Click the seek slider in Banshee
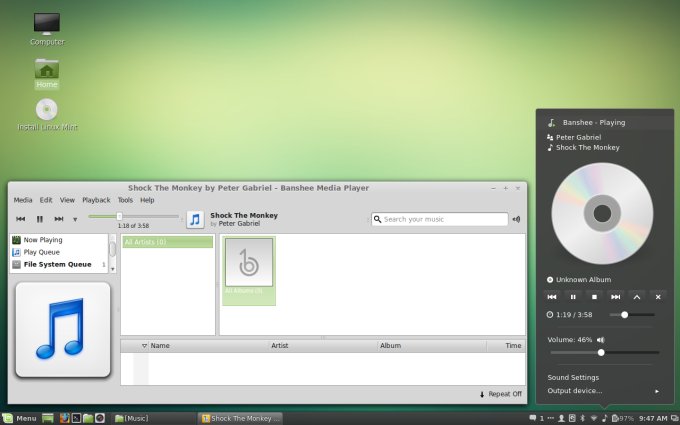This screenshot has height=425, width=680. pos(133,216)
